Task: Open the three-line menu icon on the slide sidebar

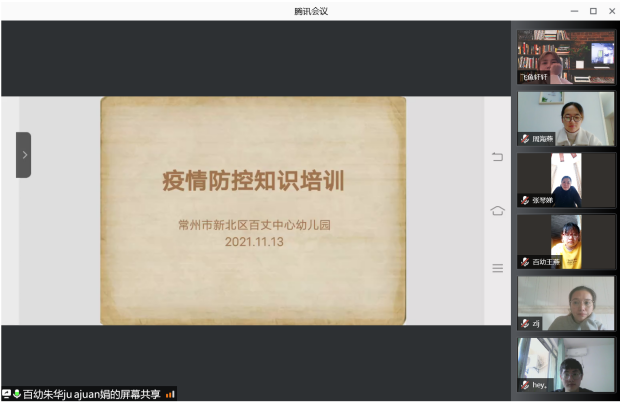Action: (x=497, y=268)
